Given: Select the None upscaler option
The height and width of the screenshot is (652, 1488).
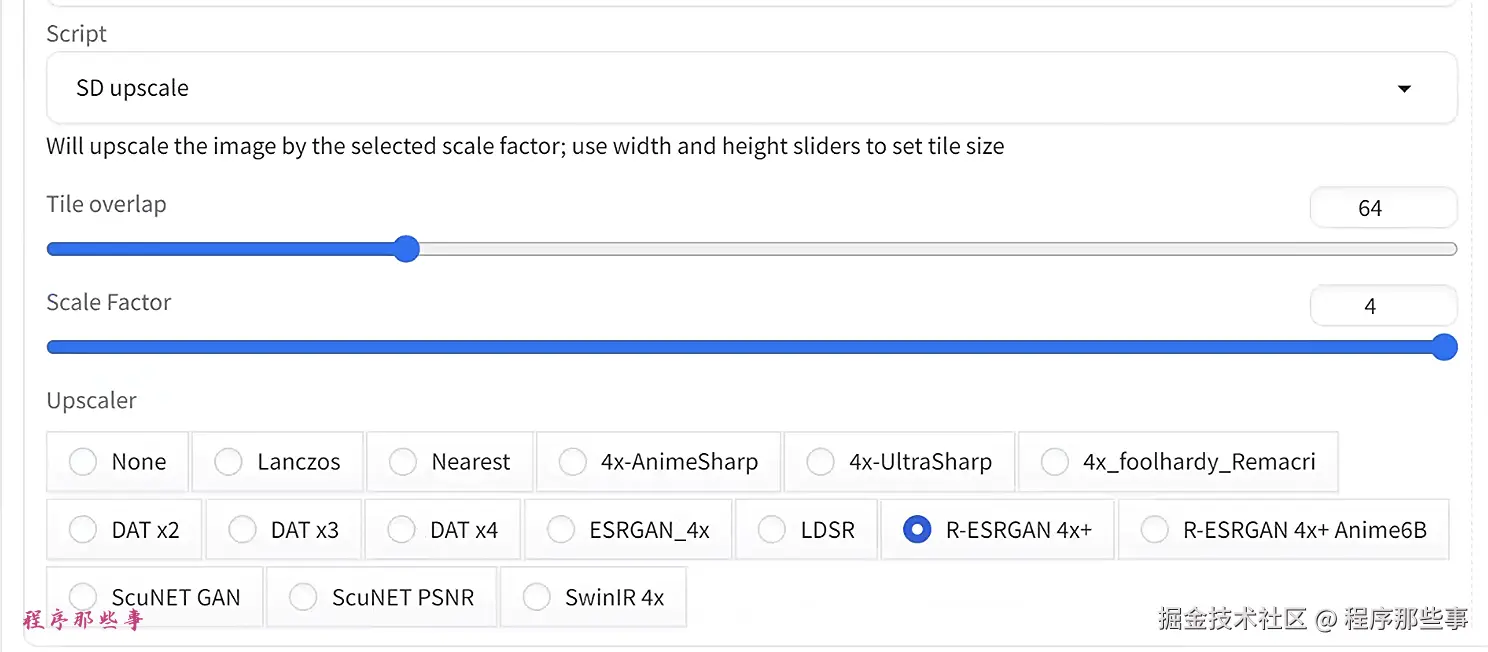Looking at the screenshot, I should click(83, 462).
